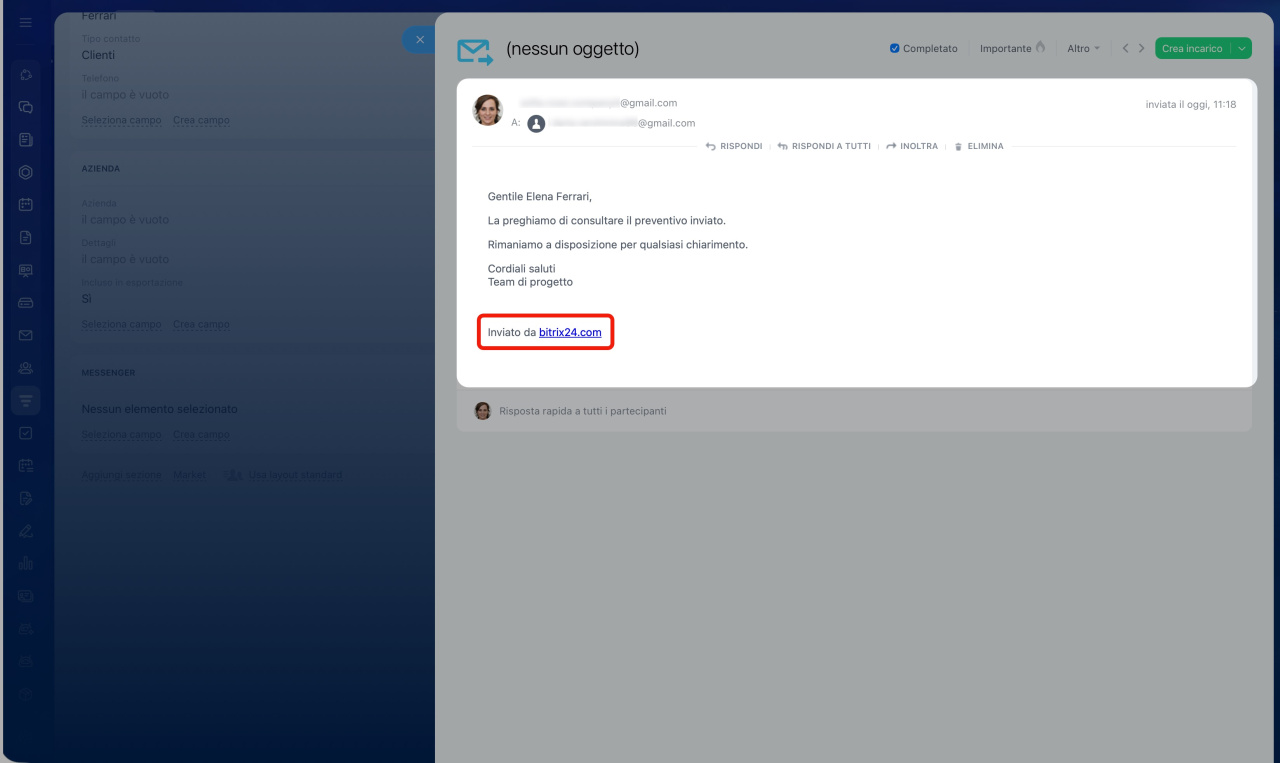Image resolution: width=1280 pixels, height=763 pixels.
Task: Click the Crea incarico button
Action: (x=1191, y=48)
